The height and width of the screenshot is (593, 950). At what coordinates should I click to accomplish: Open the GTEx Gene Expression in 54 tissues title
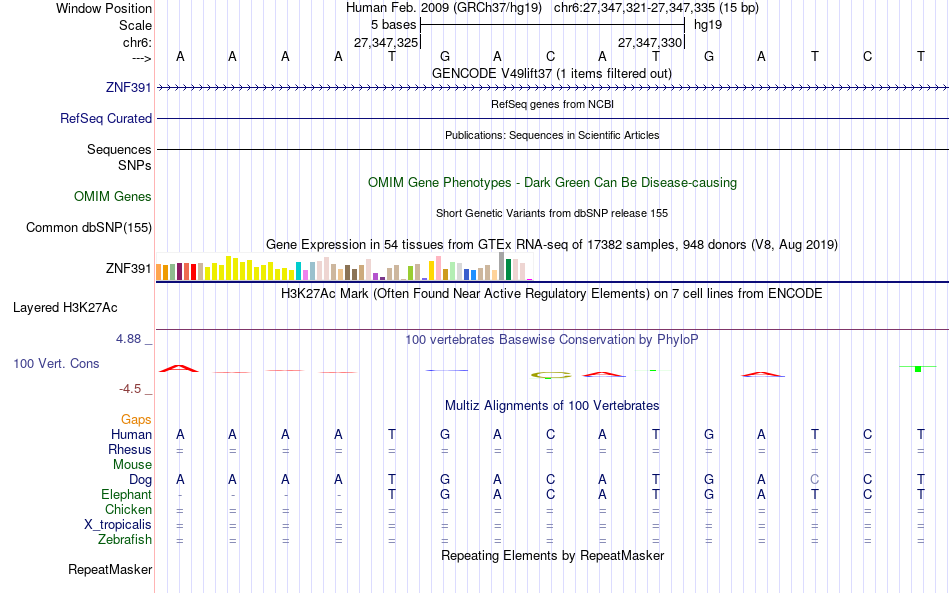tap(552, 245)
